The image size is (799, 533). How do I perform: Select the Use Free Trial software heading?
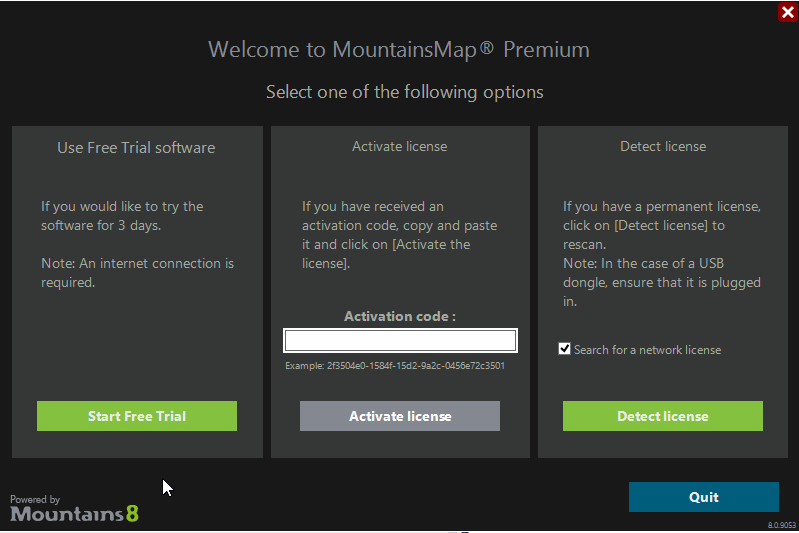tap(136, 148)
